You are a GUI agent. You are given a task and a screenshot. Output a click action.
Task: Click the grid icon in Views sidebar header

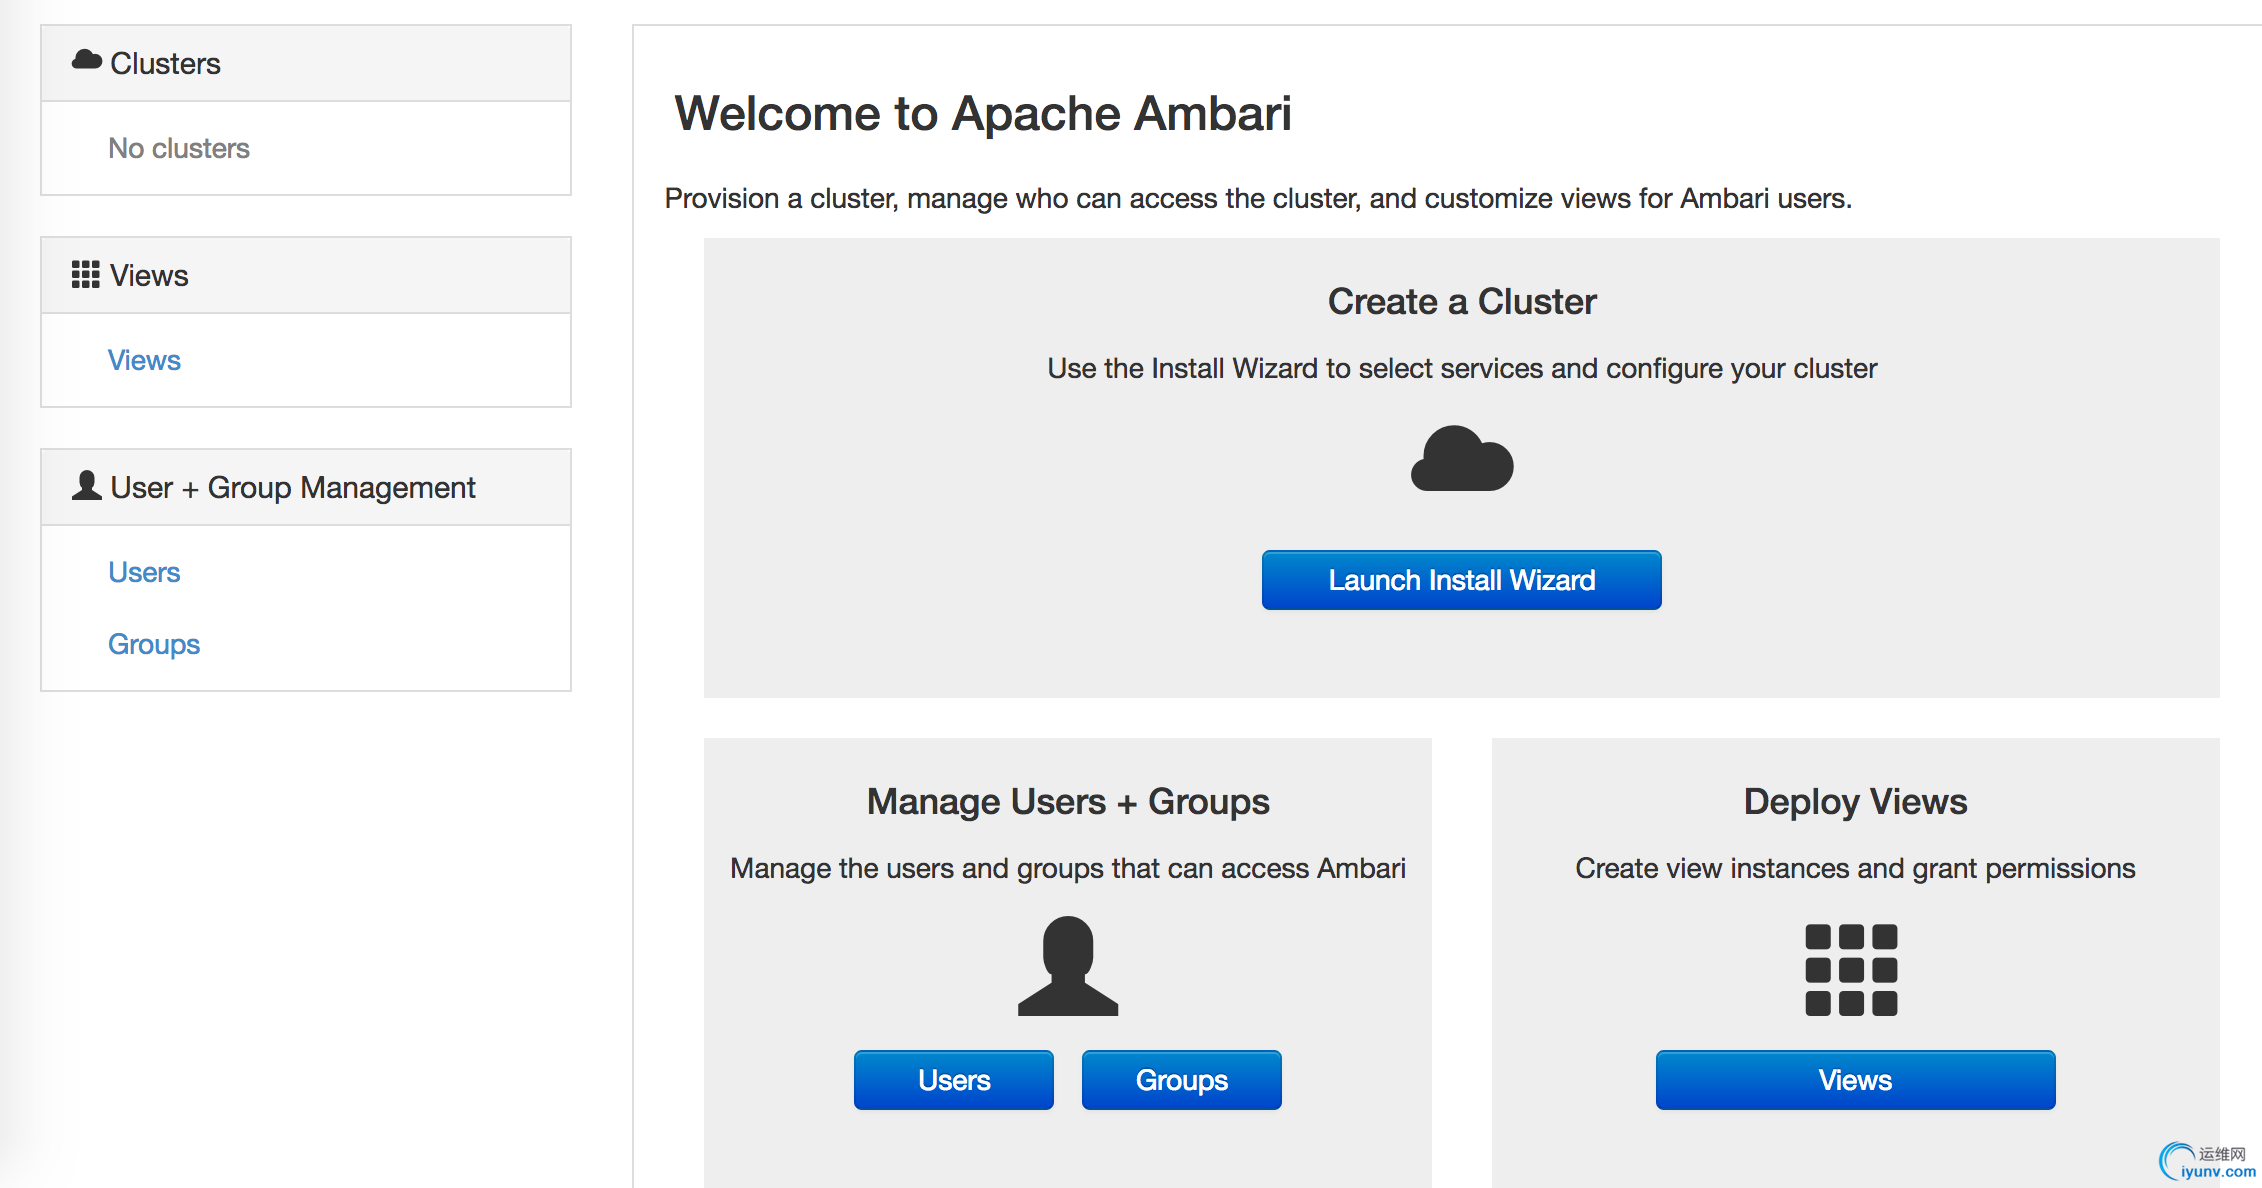(x=86, y=274)
